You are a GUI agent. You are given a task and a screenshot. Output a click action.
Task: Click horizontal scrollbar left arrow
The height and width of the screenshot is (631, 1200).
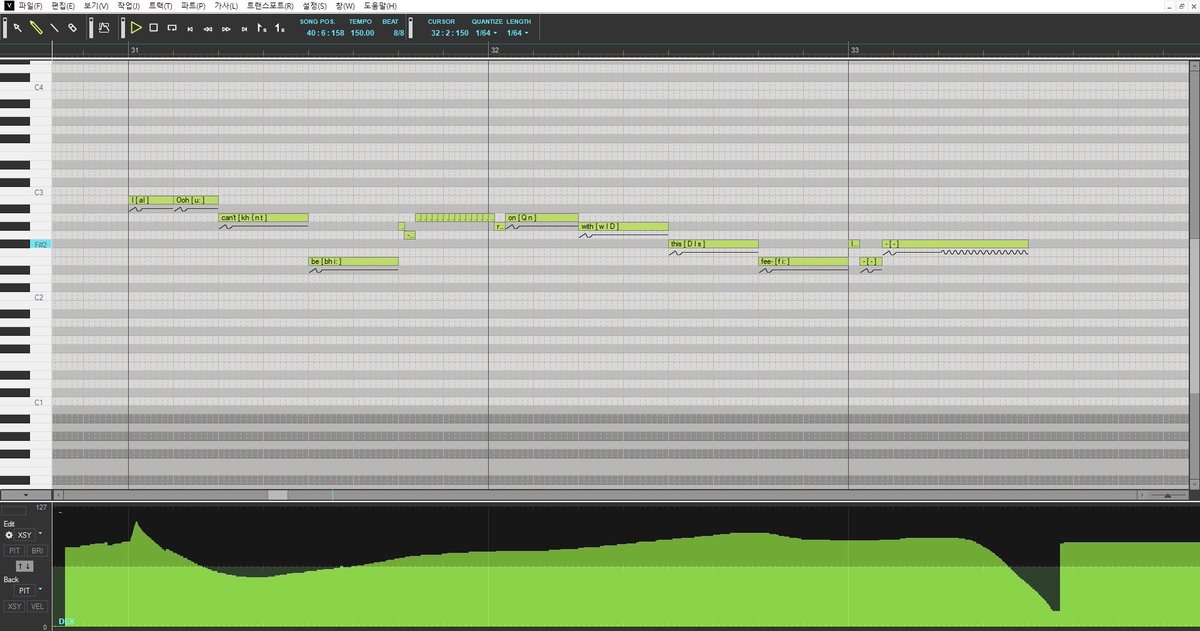pos(58,495)
